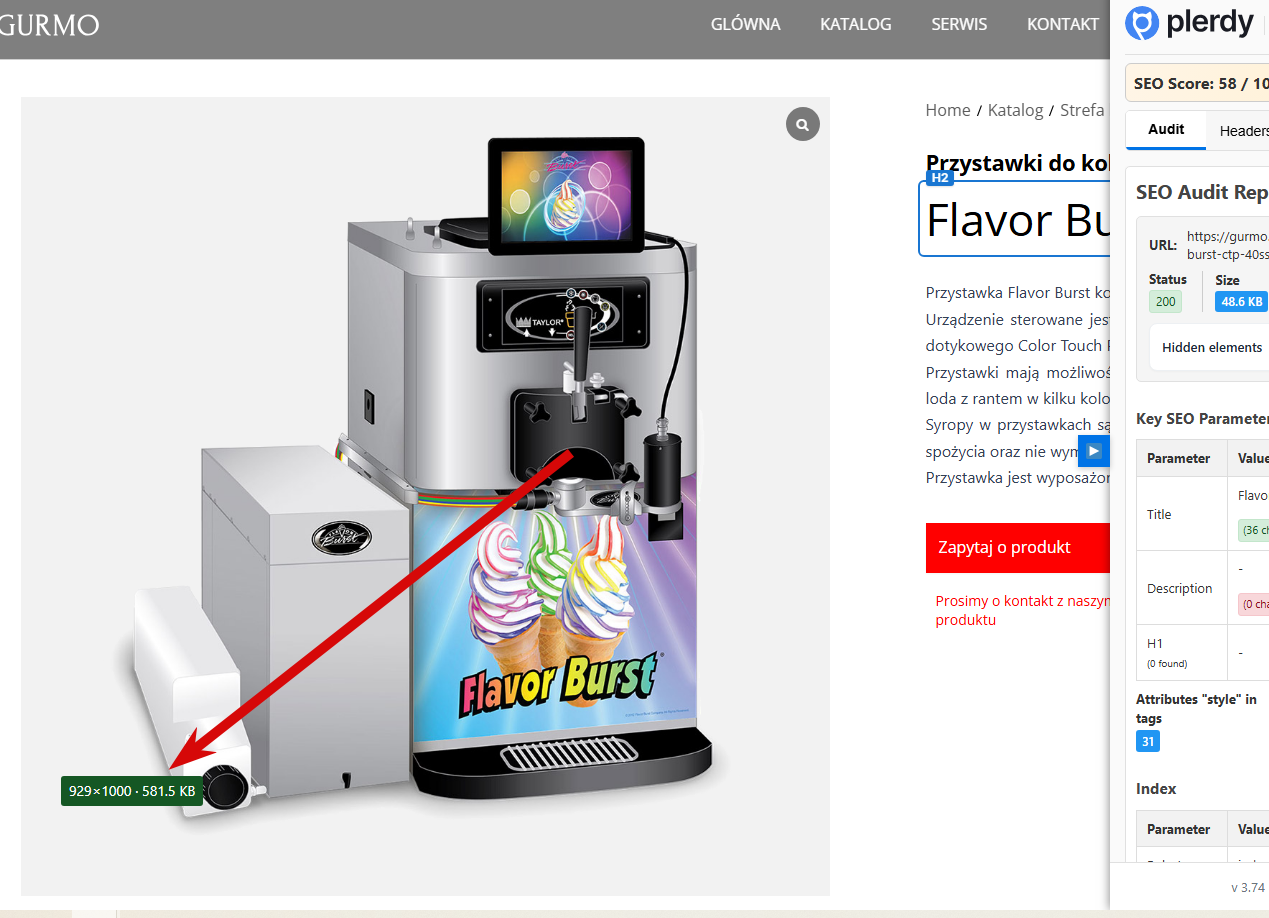The image size is (1269, 918).
Task: Go to SERWIS page in navigation
Action: coord(959,24)
